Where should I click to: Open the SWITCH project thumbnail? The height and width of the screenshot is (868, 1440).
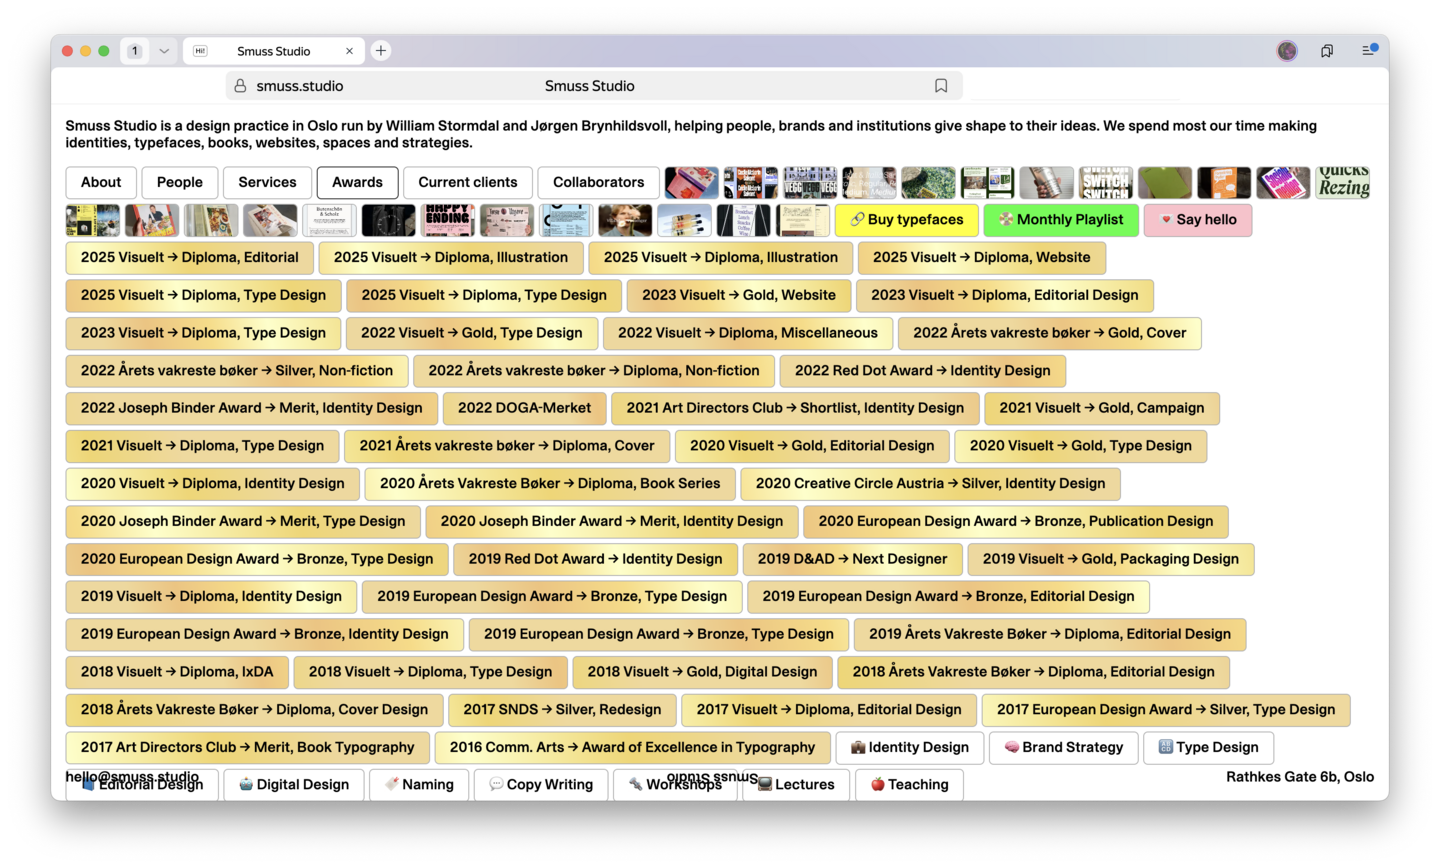pyautogui.click(x=1106, y=182)
